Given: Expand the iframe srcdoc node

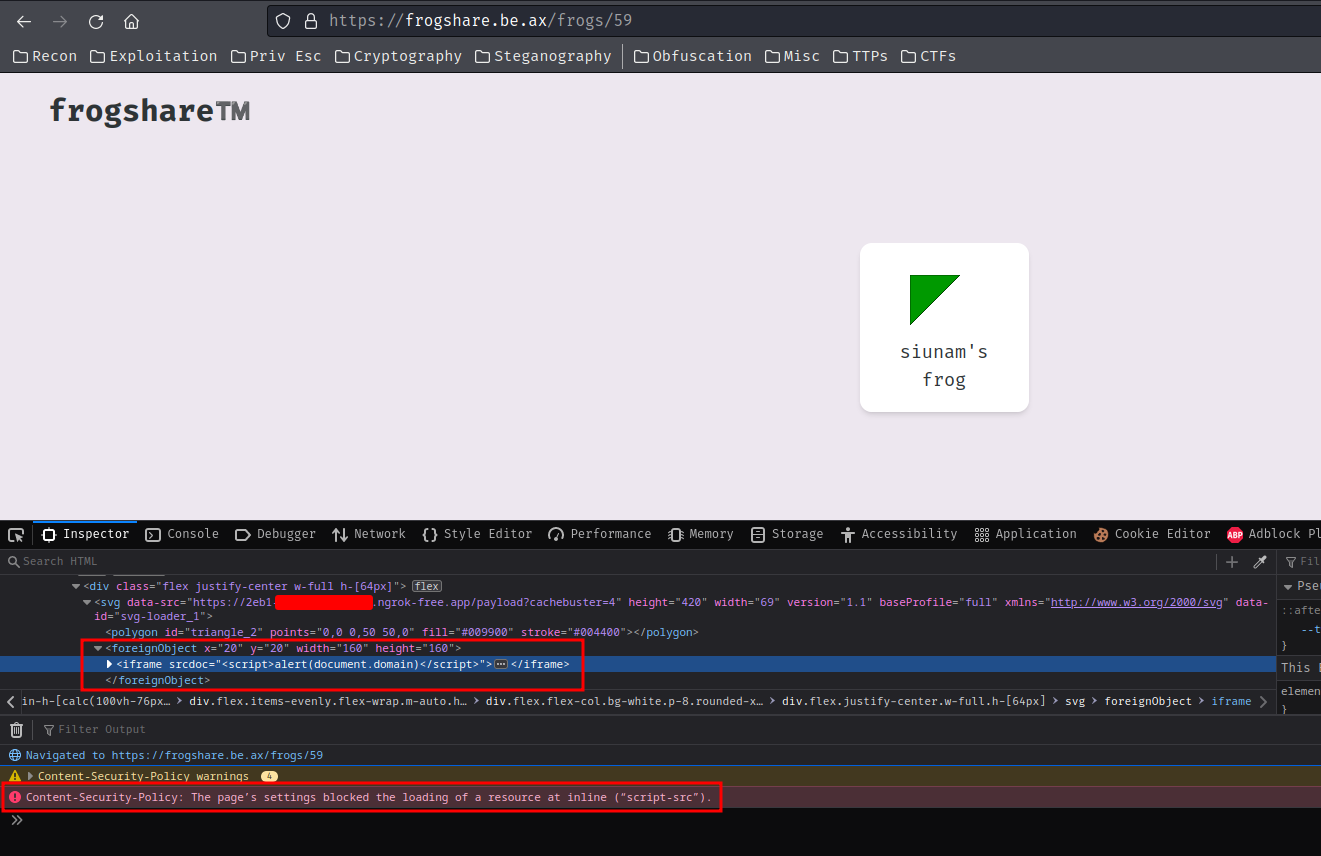Looking at the screenshot, I should coord(109,664).
